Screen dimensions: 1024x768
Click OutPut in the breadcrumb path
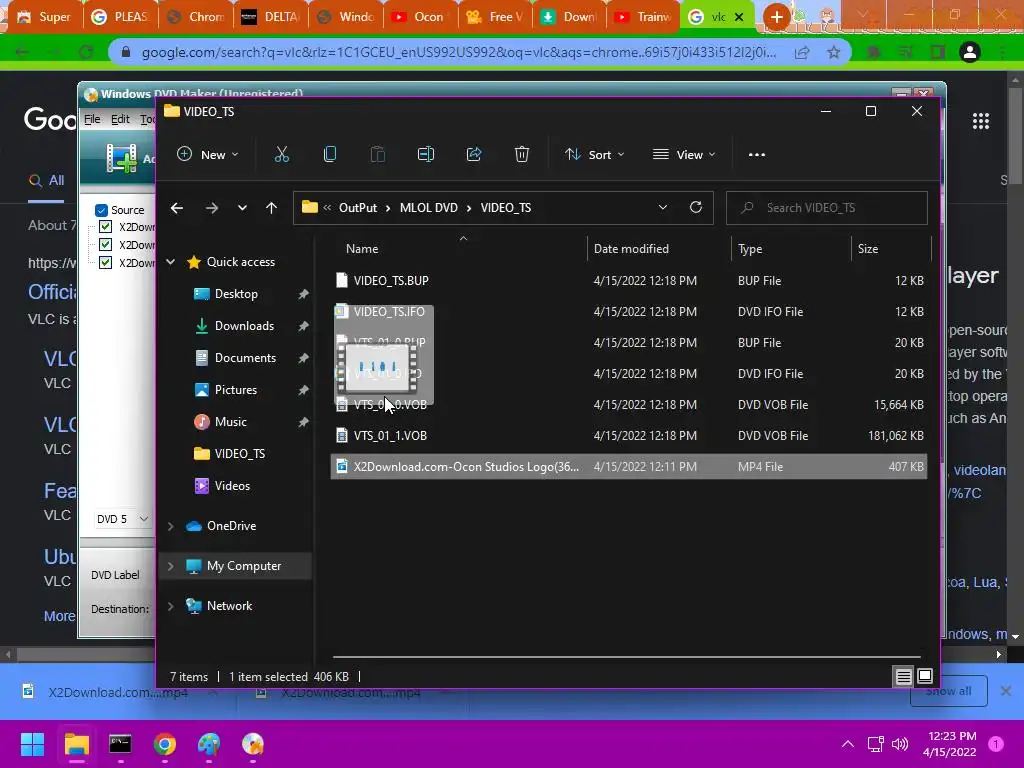coord(357,208)
